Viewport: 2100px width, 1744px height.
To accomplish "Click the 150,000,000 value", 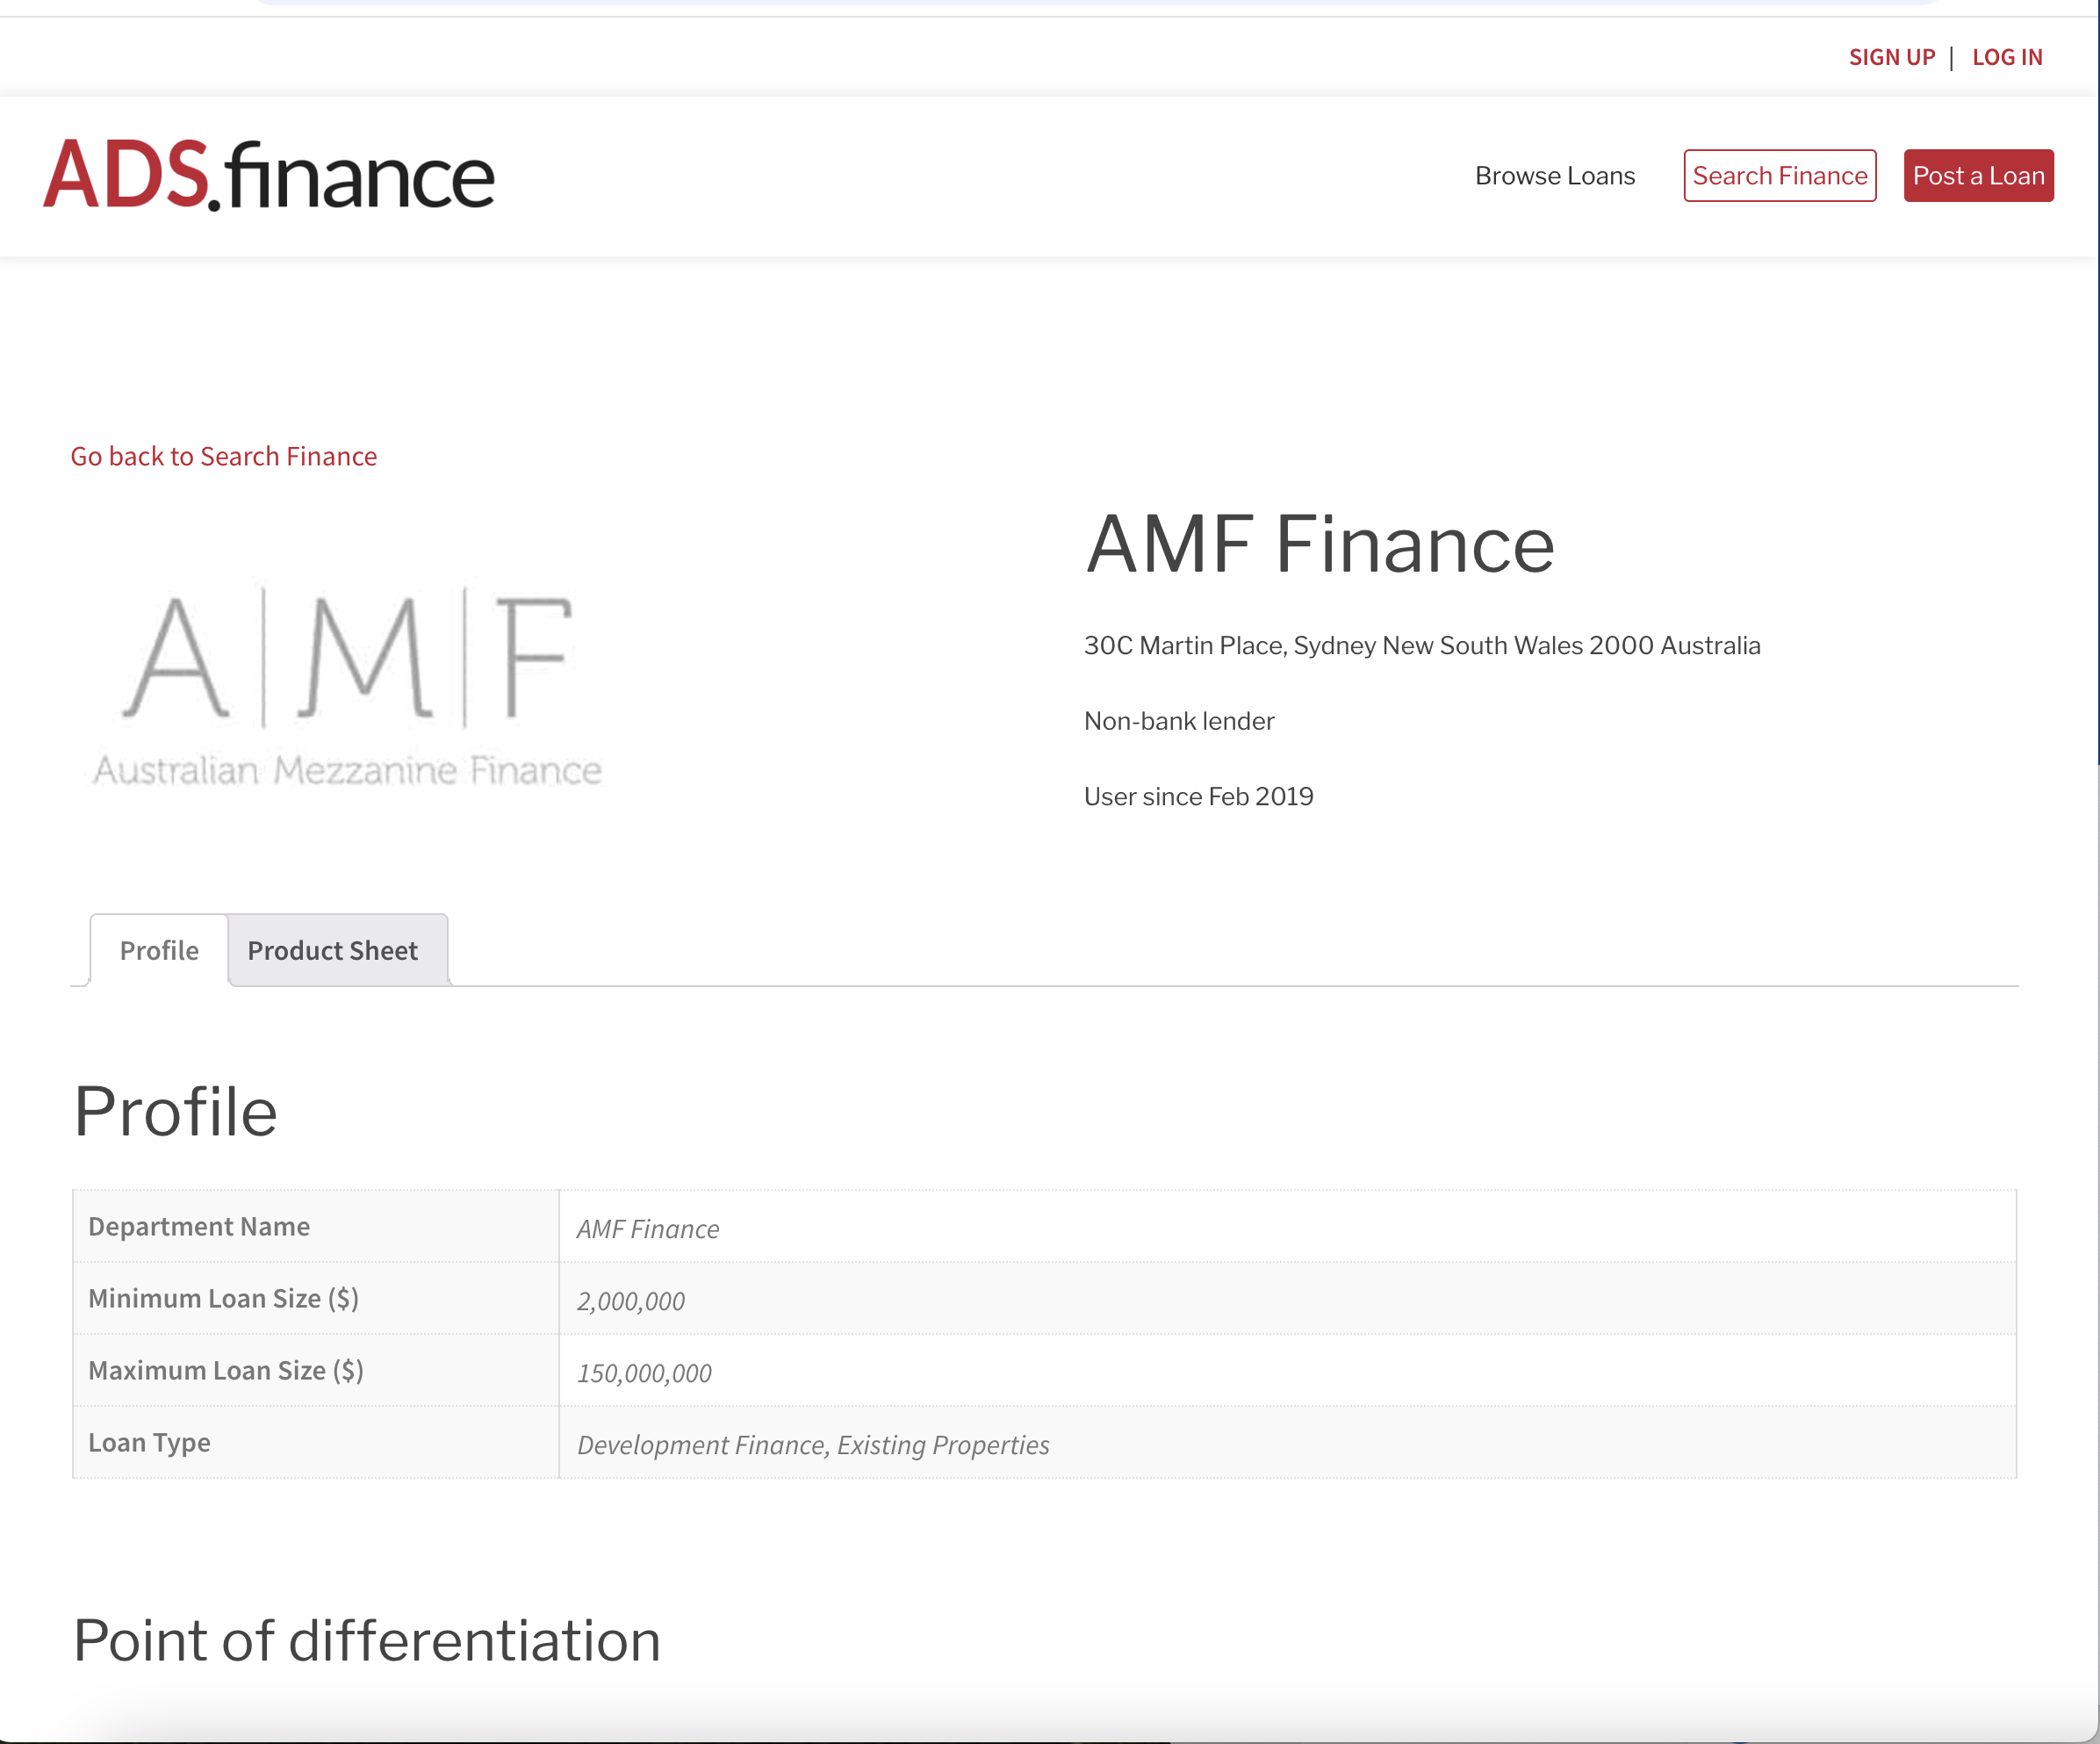I will pyautogui.click(x=644, y=1373).
